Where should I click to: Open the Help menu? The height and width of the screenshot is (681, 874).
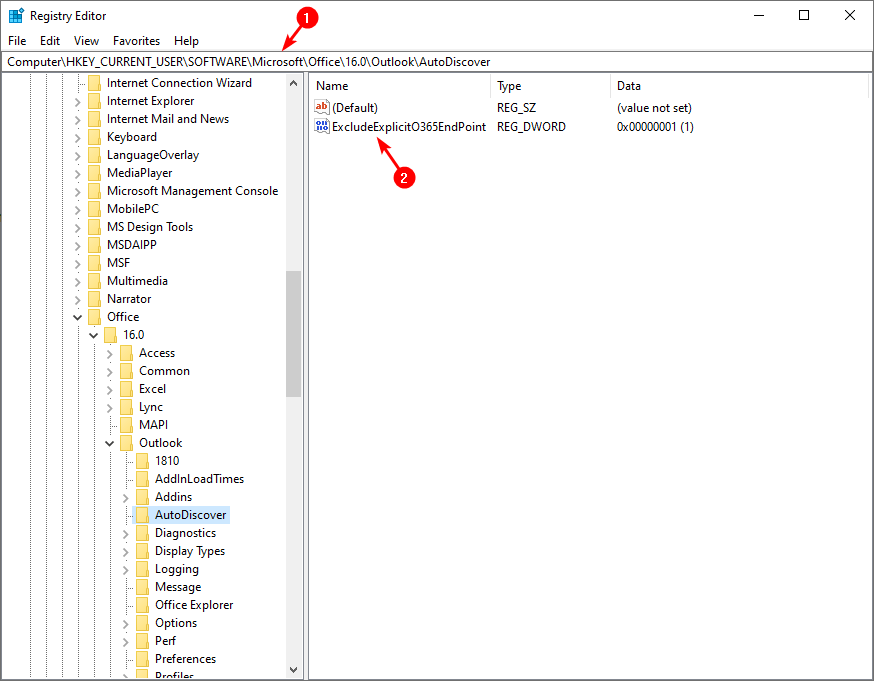pos(186,41)
